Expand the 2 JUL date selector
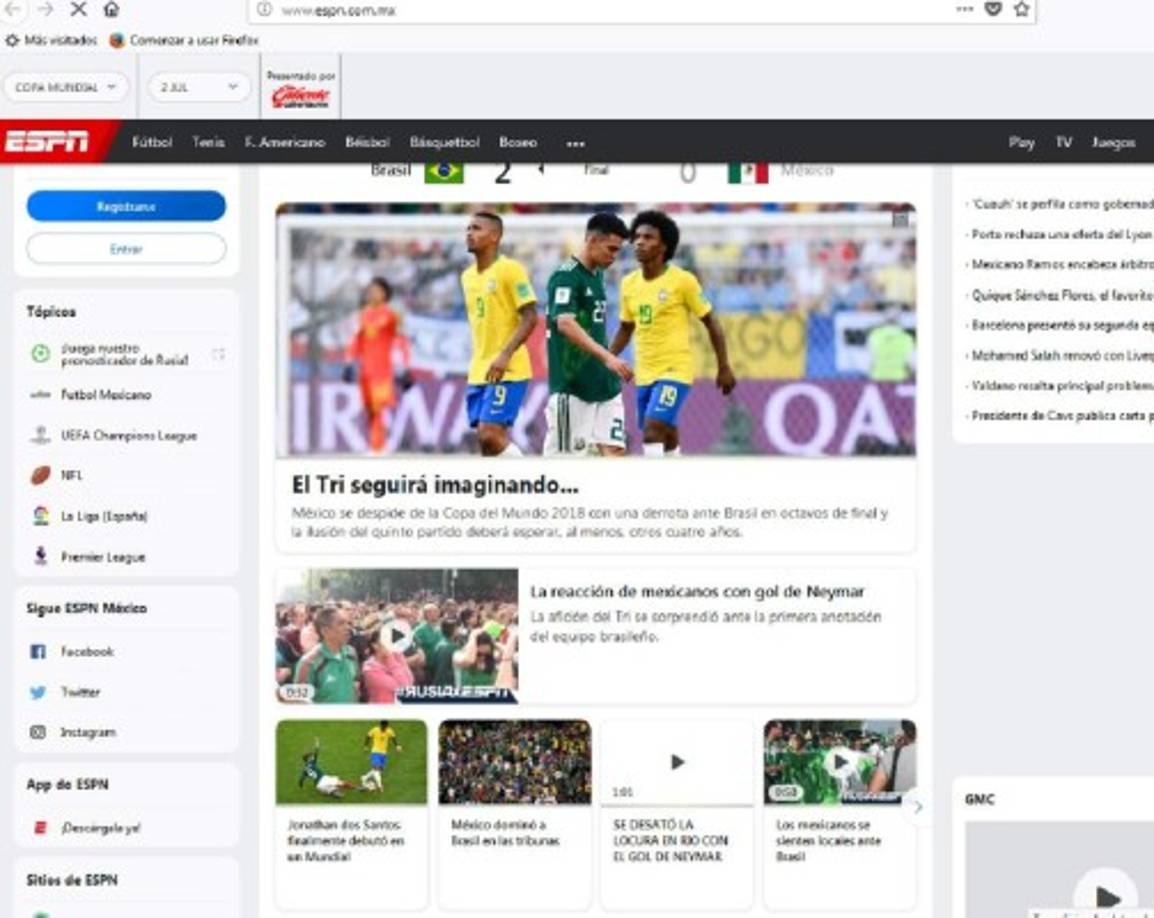The height and width of the screenshot is (918, 1154). (197, 87)
